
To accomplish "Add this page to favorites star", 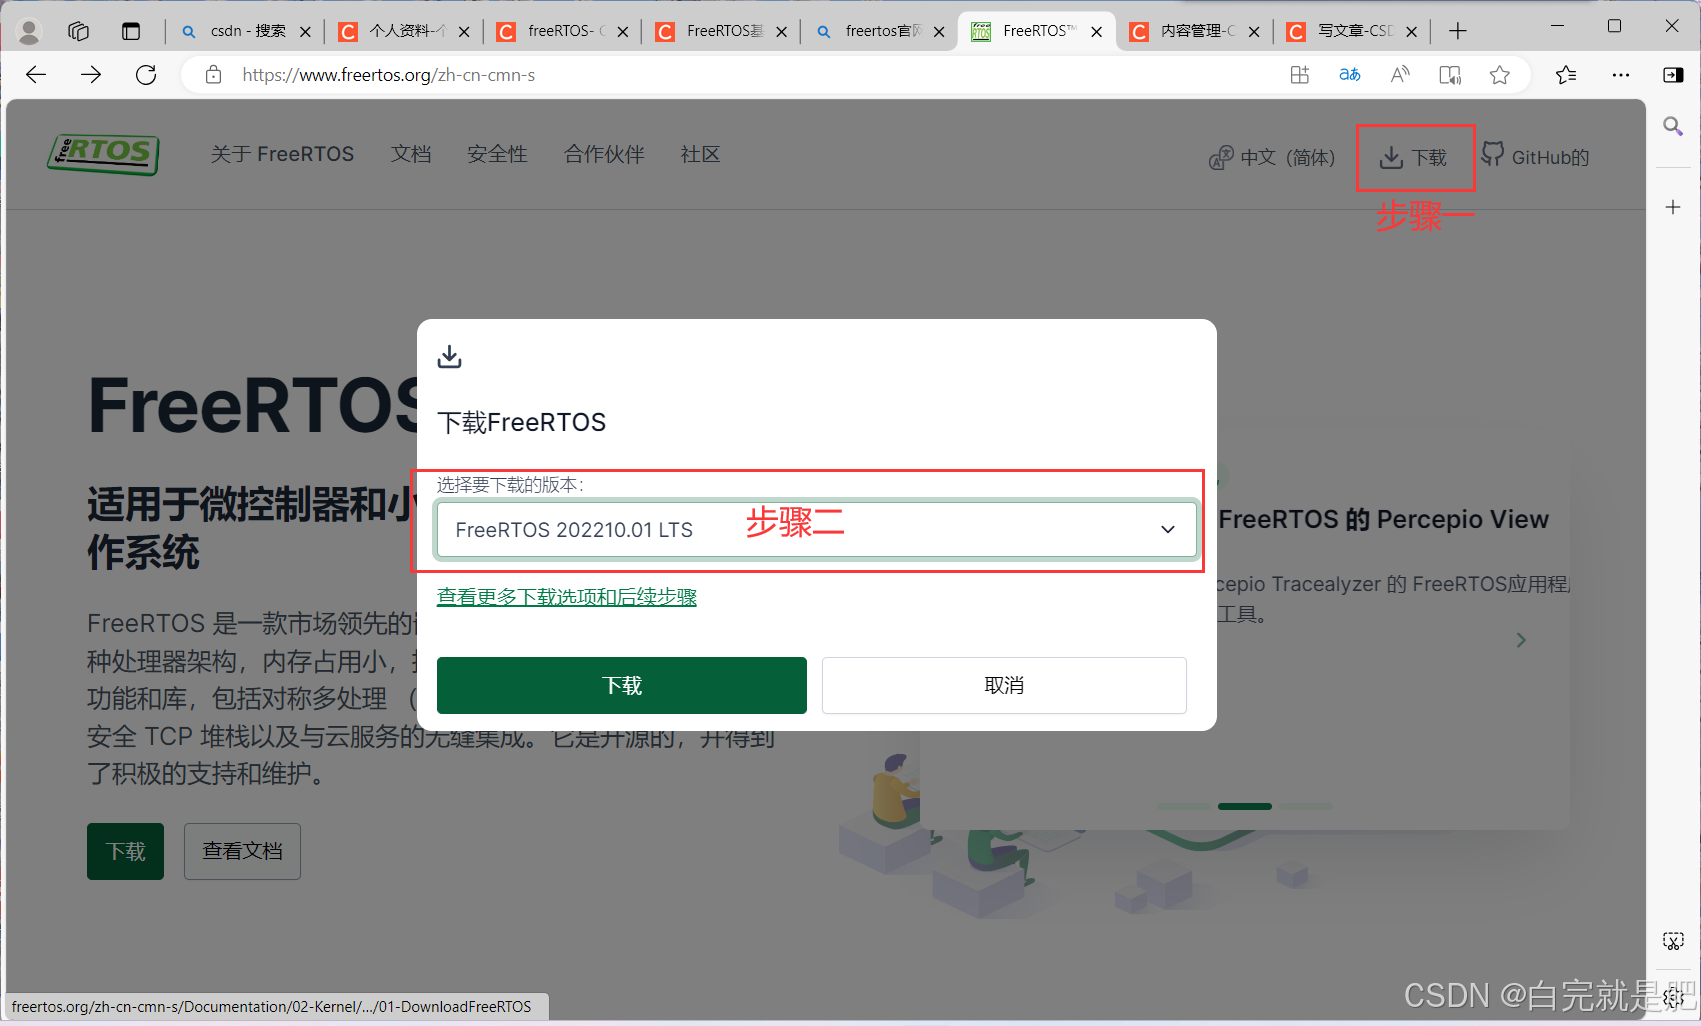I will (x=1499, y=75).
